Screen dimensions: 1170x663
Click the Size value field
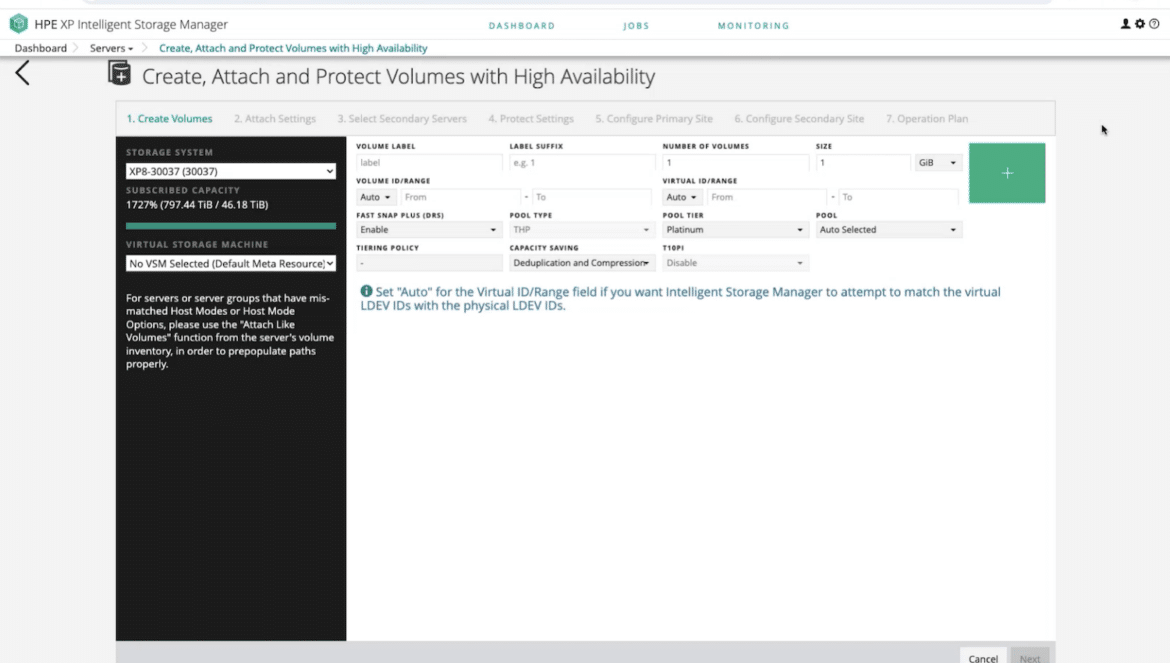[x=863, y=163]
